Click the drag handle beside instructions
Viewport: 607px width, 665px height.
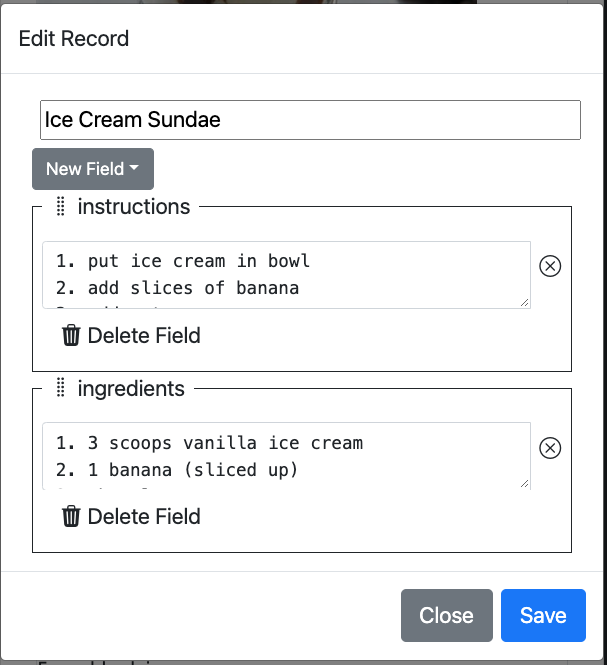coord(61,207)
